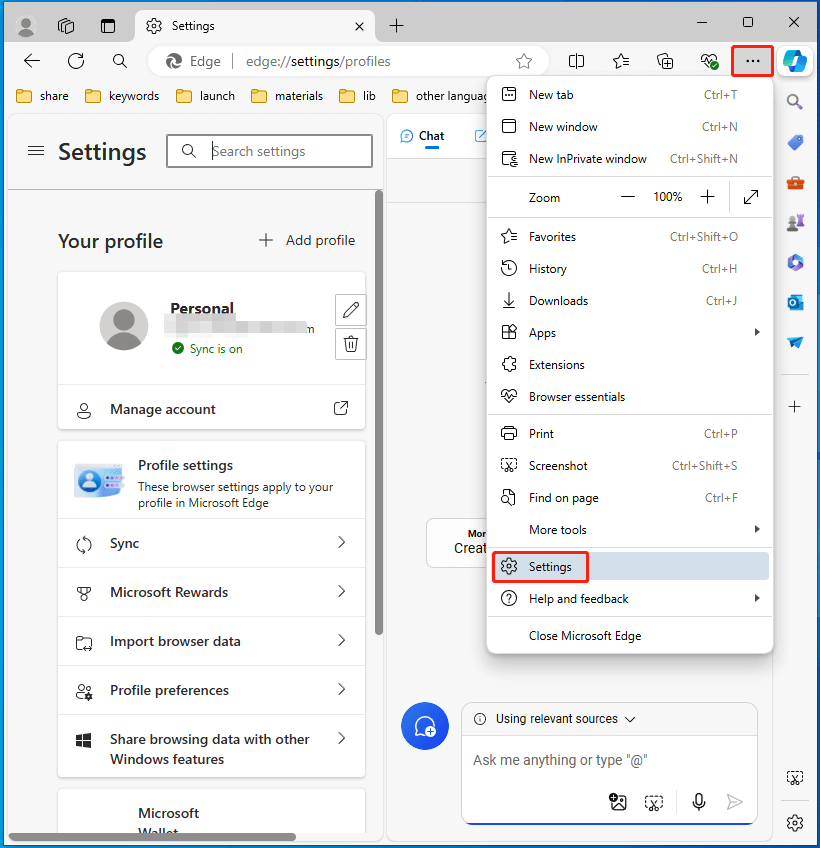Close the Settings tab
Screen dimensions: 820x848
coord(359,26)
